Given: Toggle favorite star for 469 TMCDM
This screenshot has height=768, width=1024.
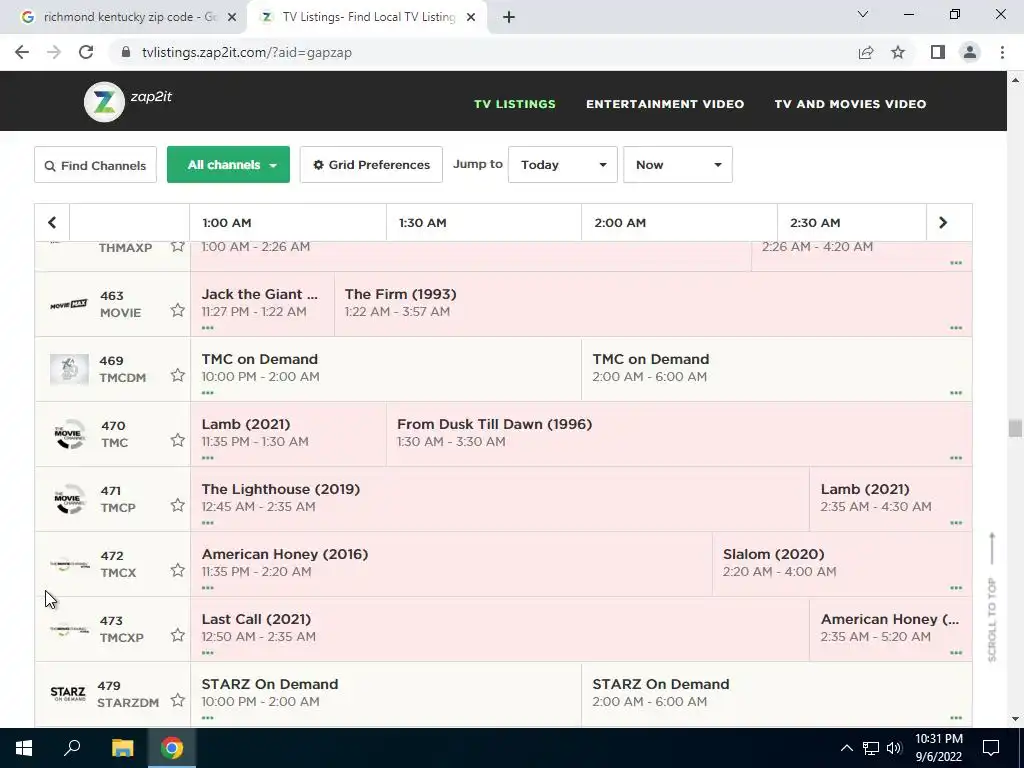Looking at the screenshot, I should [x=178, y=375].
